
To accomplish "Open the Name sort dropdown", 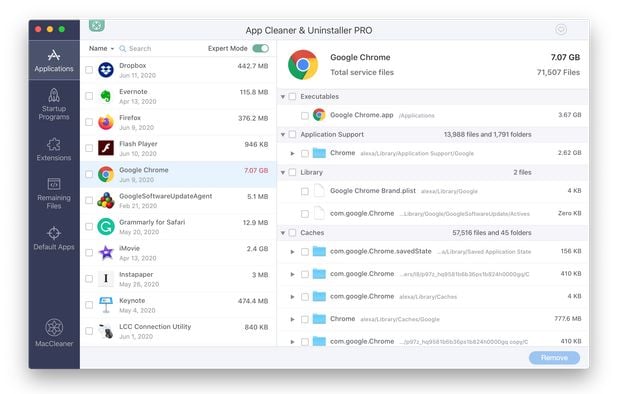I will [x=101, y=48].
